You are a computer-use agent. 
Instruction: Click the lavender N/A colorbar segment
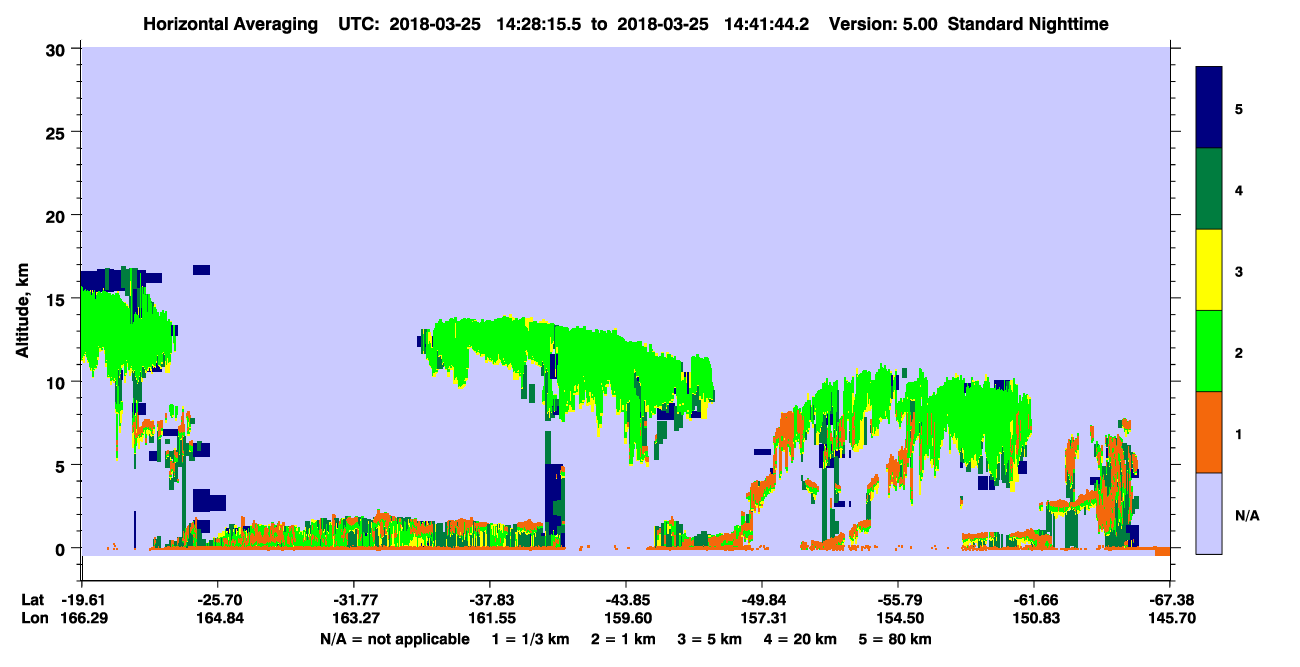1209,513
